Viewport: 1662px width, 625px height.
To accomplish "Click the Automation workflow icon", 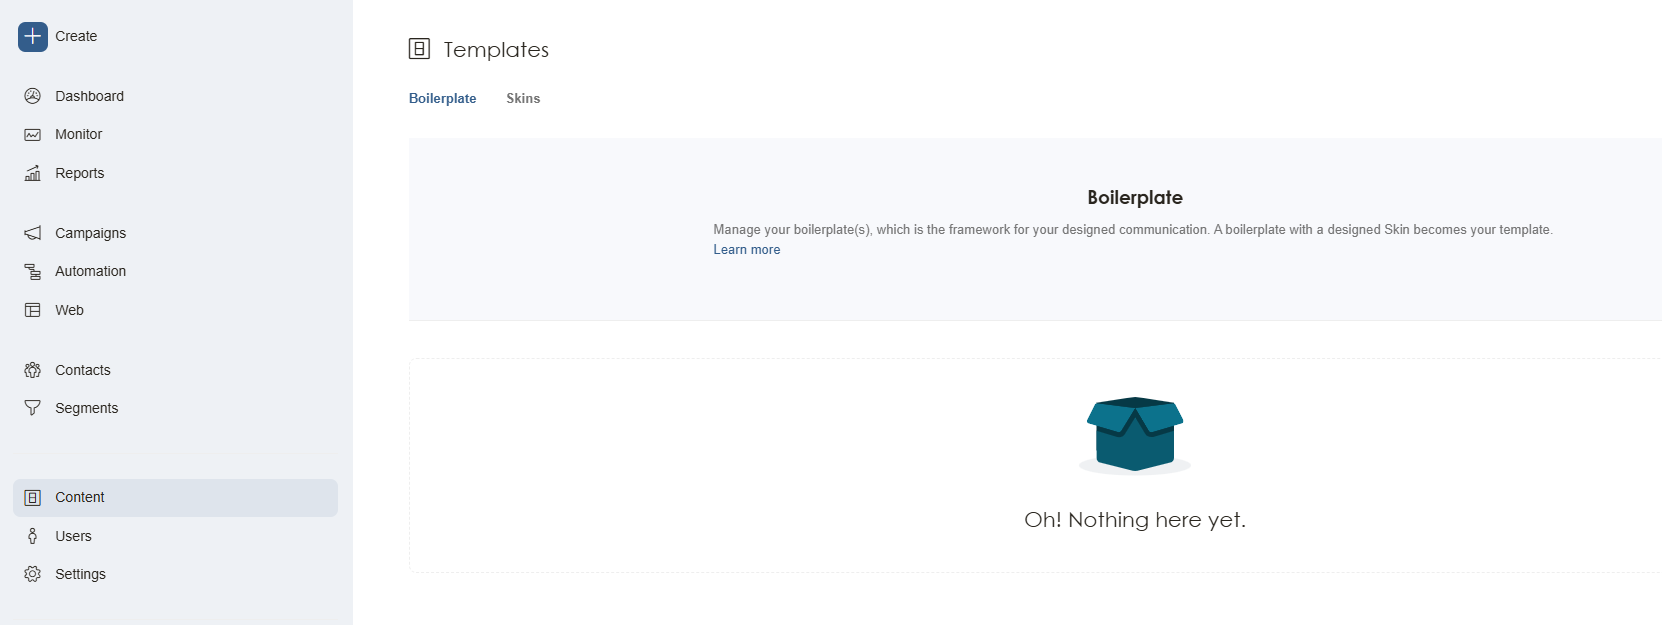I will pyautogui.click(x=33, y=271).
